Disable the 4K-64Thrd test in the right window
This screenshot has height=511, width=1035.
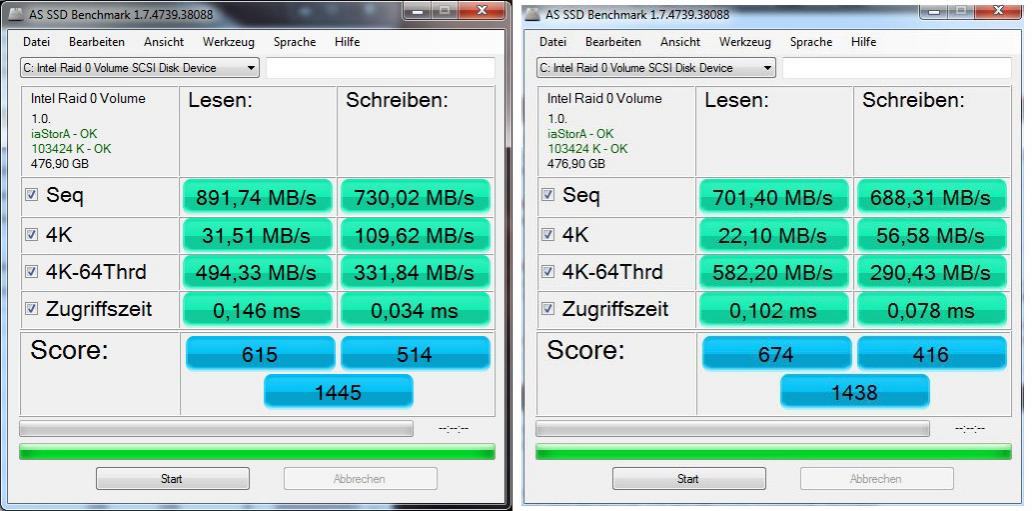click(x=548, y=272)
